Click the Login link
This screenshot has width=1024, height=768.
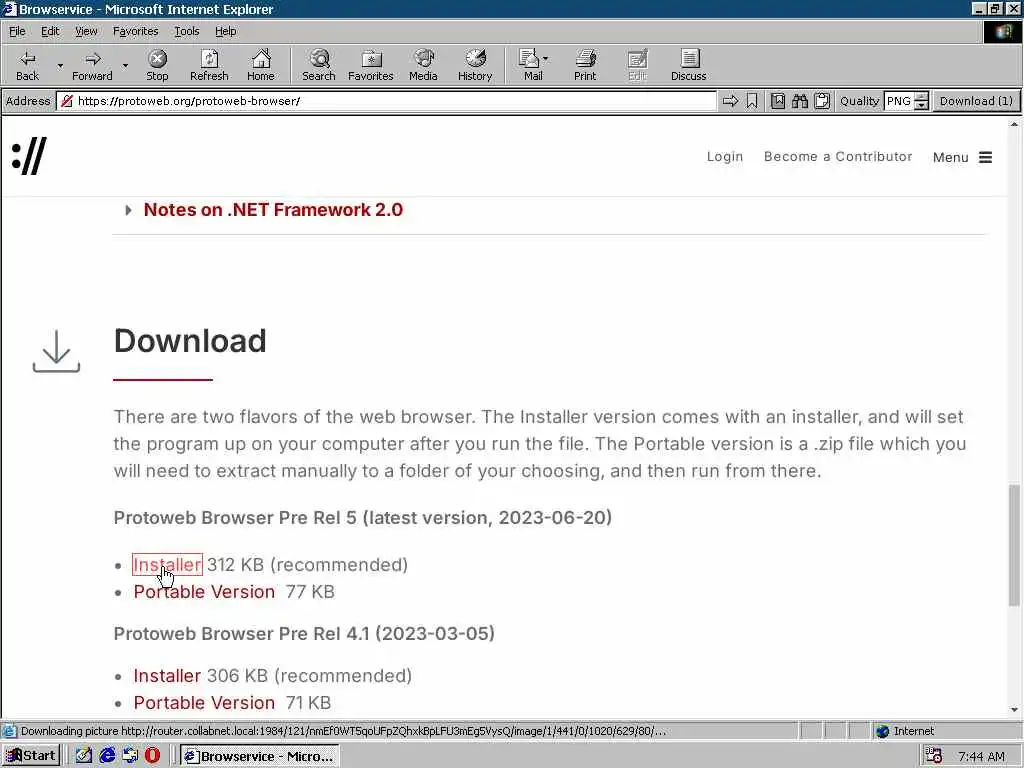[x=725, y=157]
